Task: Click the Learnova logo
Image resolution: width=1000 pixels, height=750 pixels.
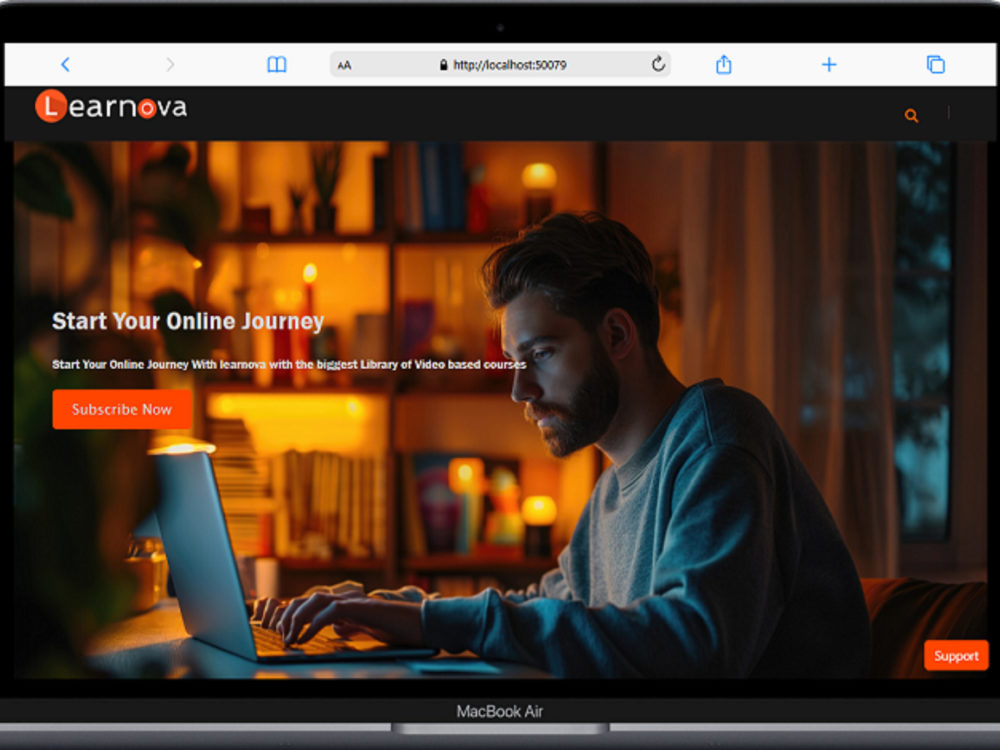Action: click(111, 106)
